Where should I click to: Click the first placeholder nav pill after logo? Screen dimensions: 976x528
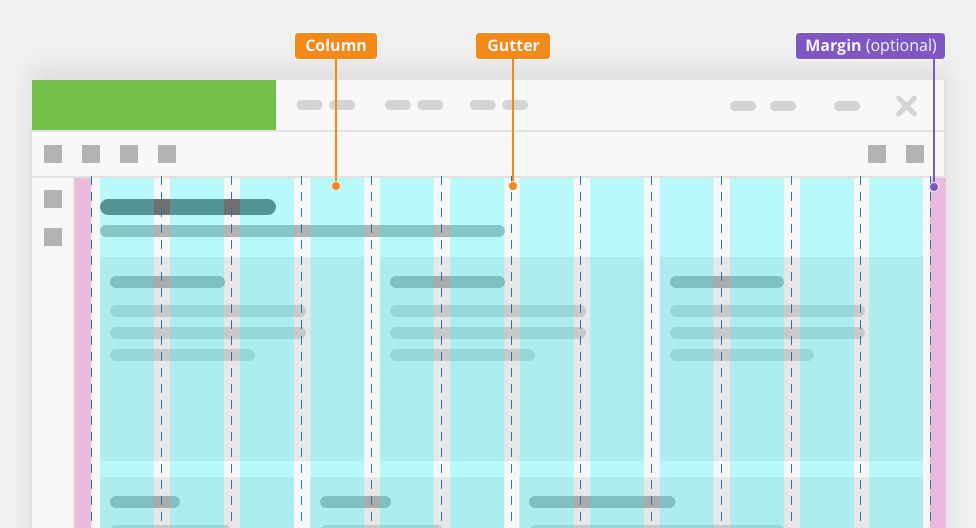click(x=309, y=105)
